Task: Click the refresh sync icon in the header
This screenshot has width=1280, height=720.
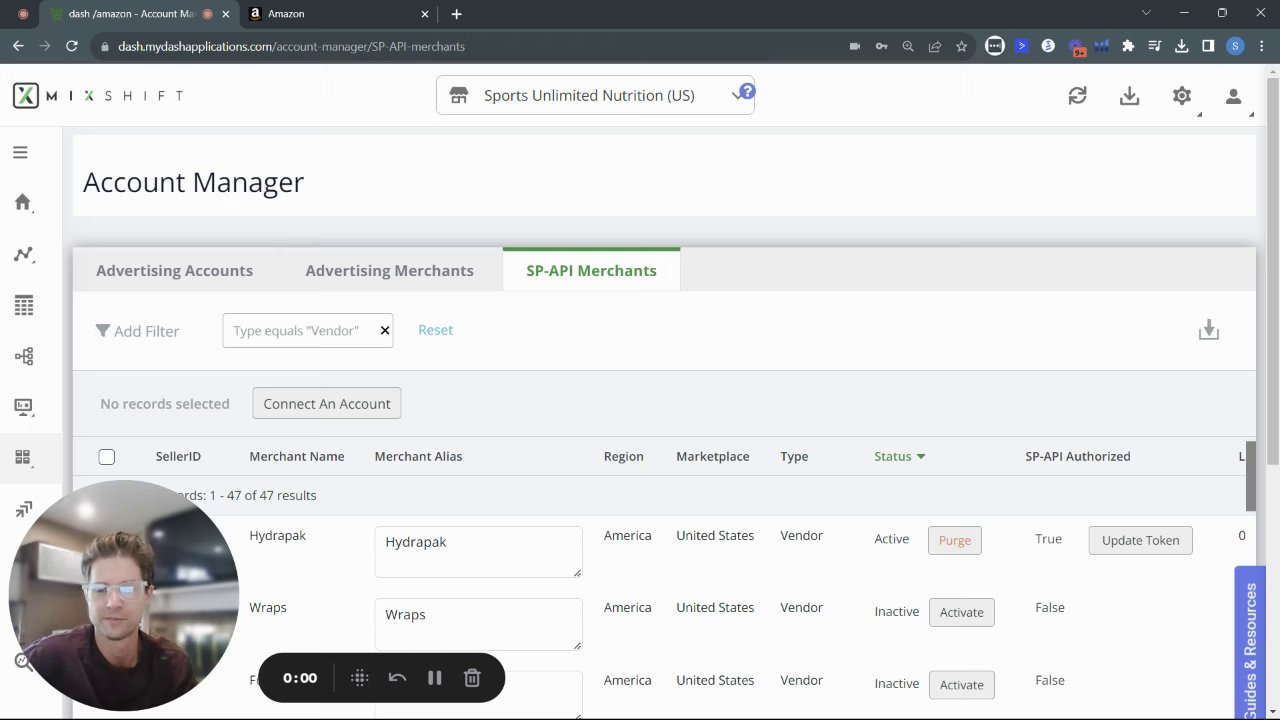Action: click(1077, 95)
